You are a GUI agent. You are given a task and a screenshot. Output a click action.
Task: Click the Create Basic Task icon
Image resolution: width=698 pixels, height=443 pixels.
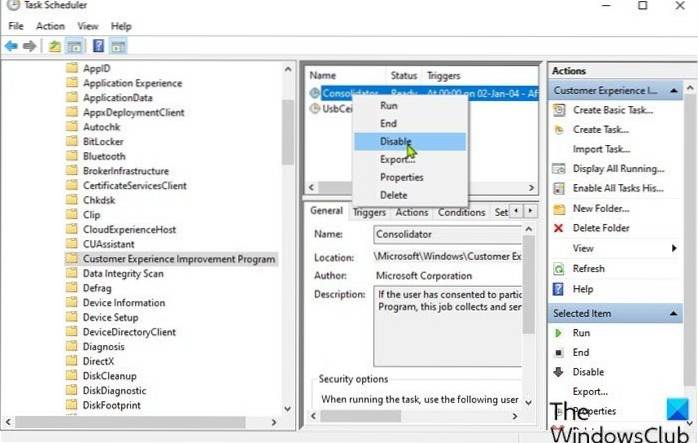pyautogui.click(x=559, y=110)
